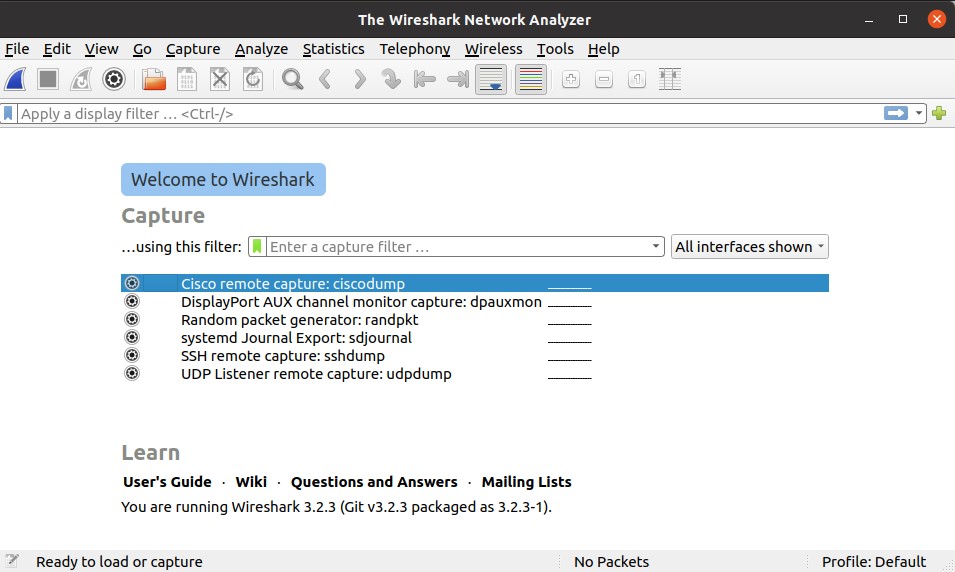The image size is (955, 572).
Task: Close this capture file icon
Action: coord(220,79)
